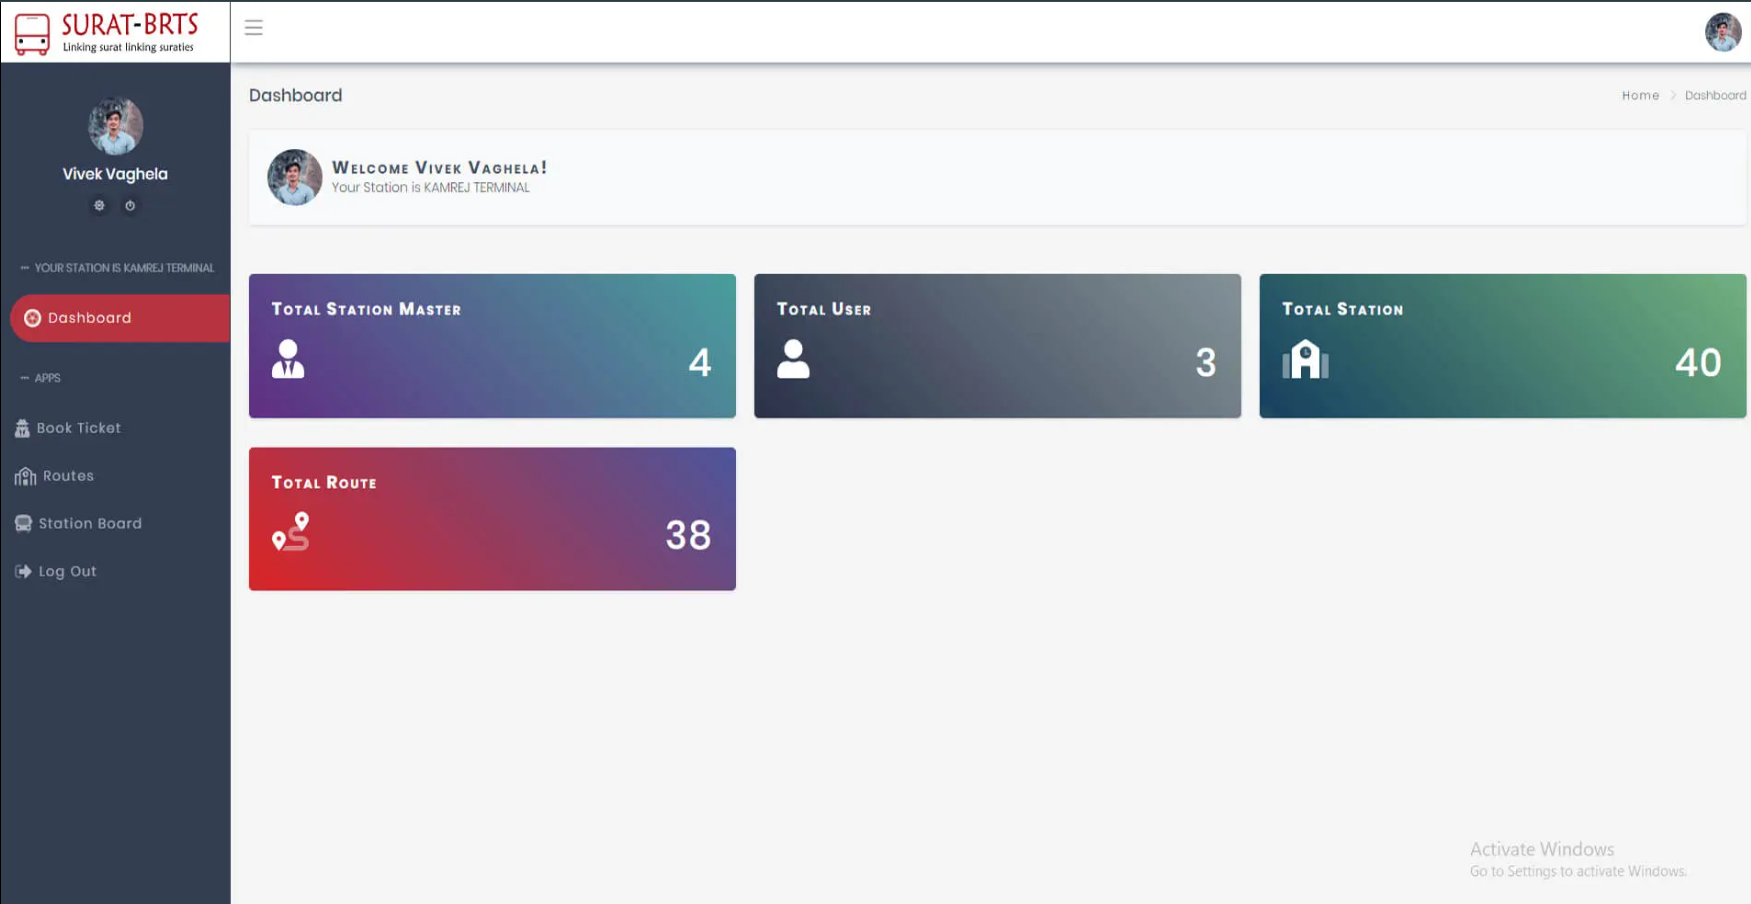Click the user silhouette icon in Total User

click(793, 359)
